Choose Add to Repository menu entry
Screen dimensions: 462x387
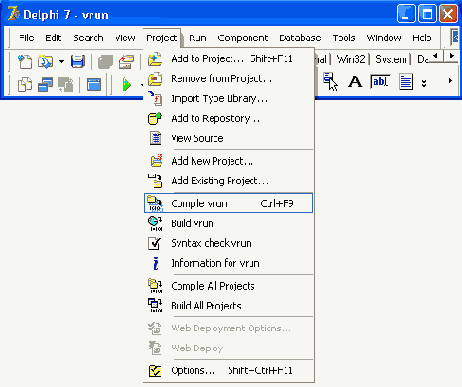tap(229, 119)
